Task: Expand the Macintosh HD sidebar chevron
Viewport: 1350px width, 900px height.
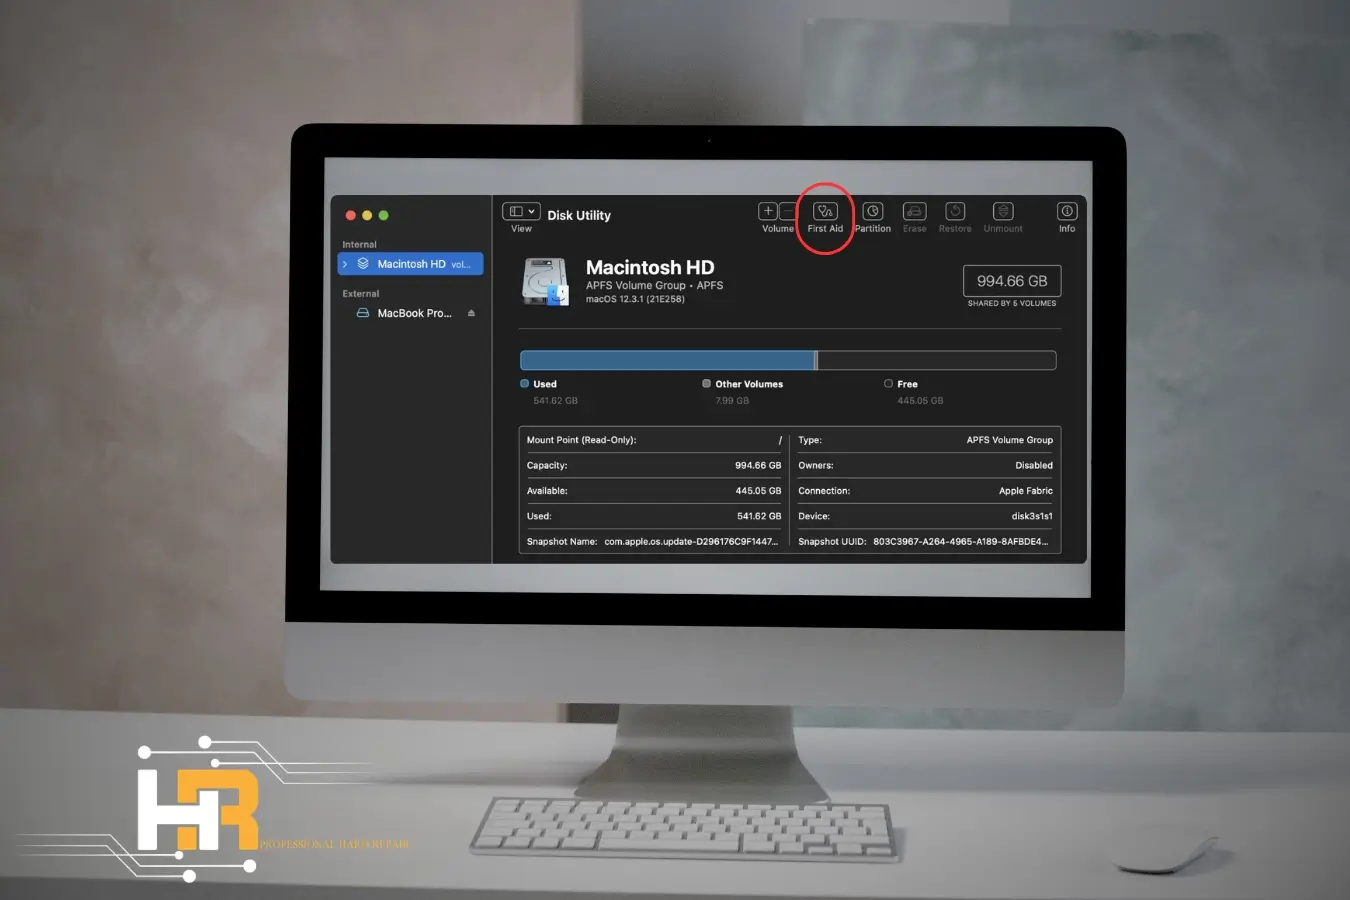Action: pyautogui.click(x=345, y=264)
